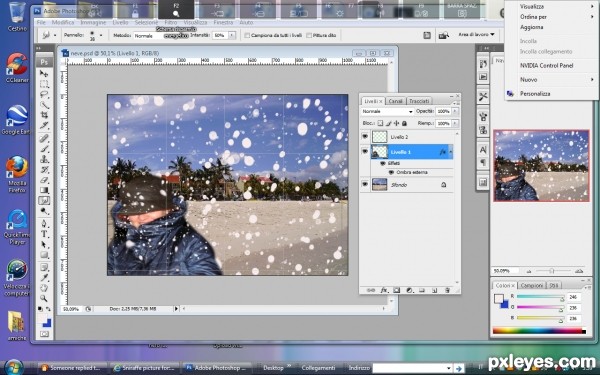Toggle visibility of layer Effetti
This screenshot has height=375, width=600.
[x=383, y=163]
